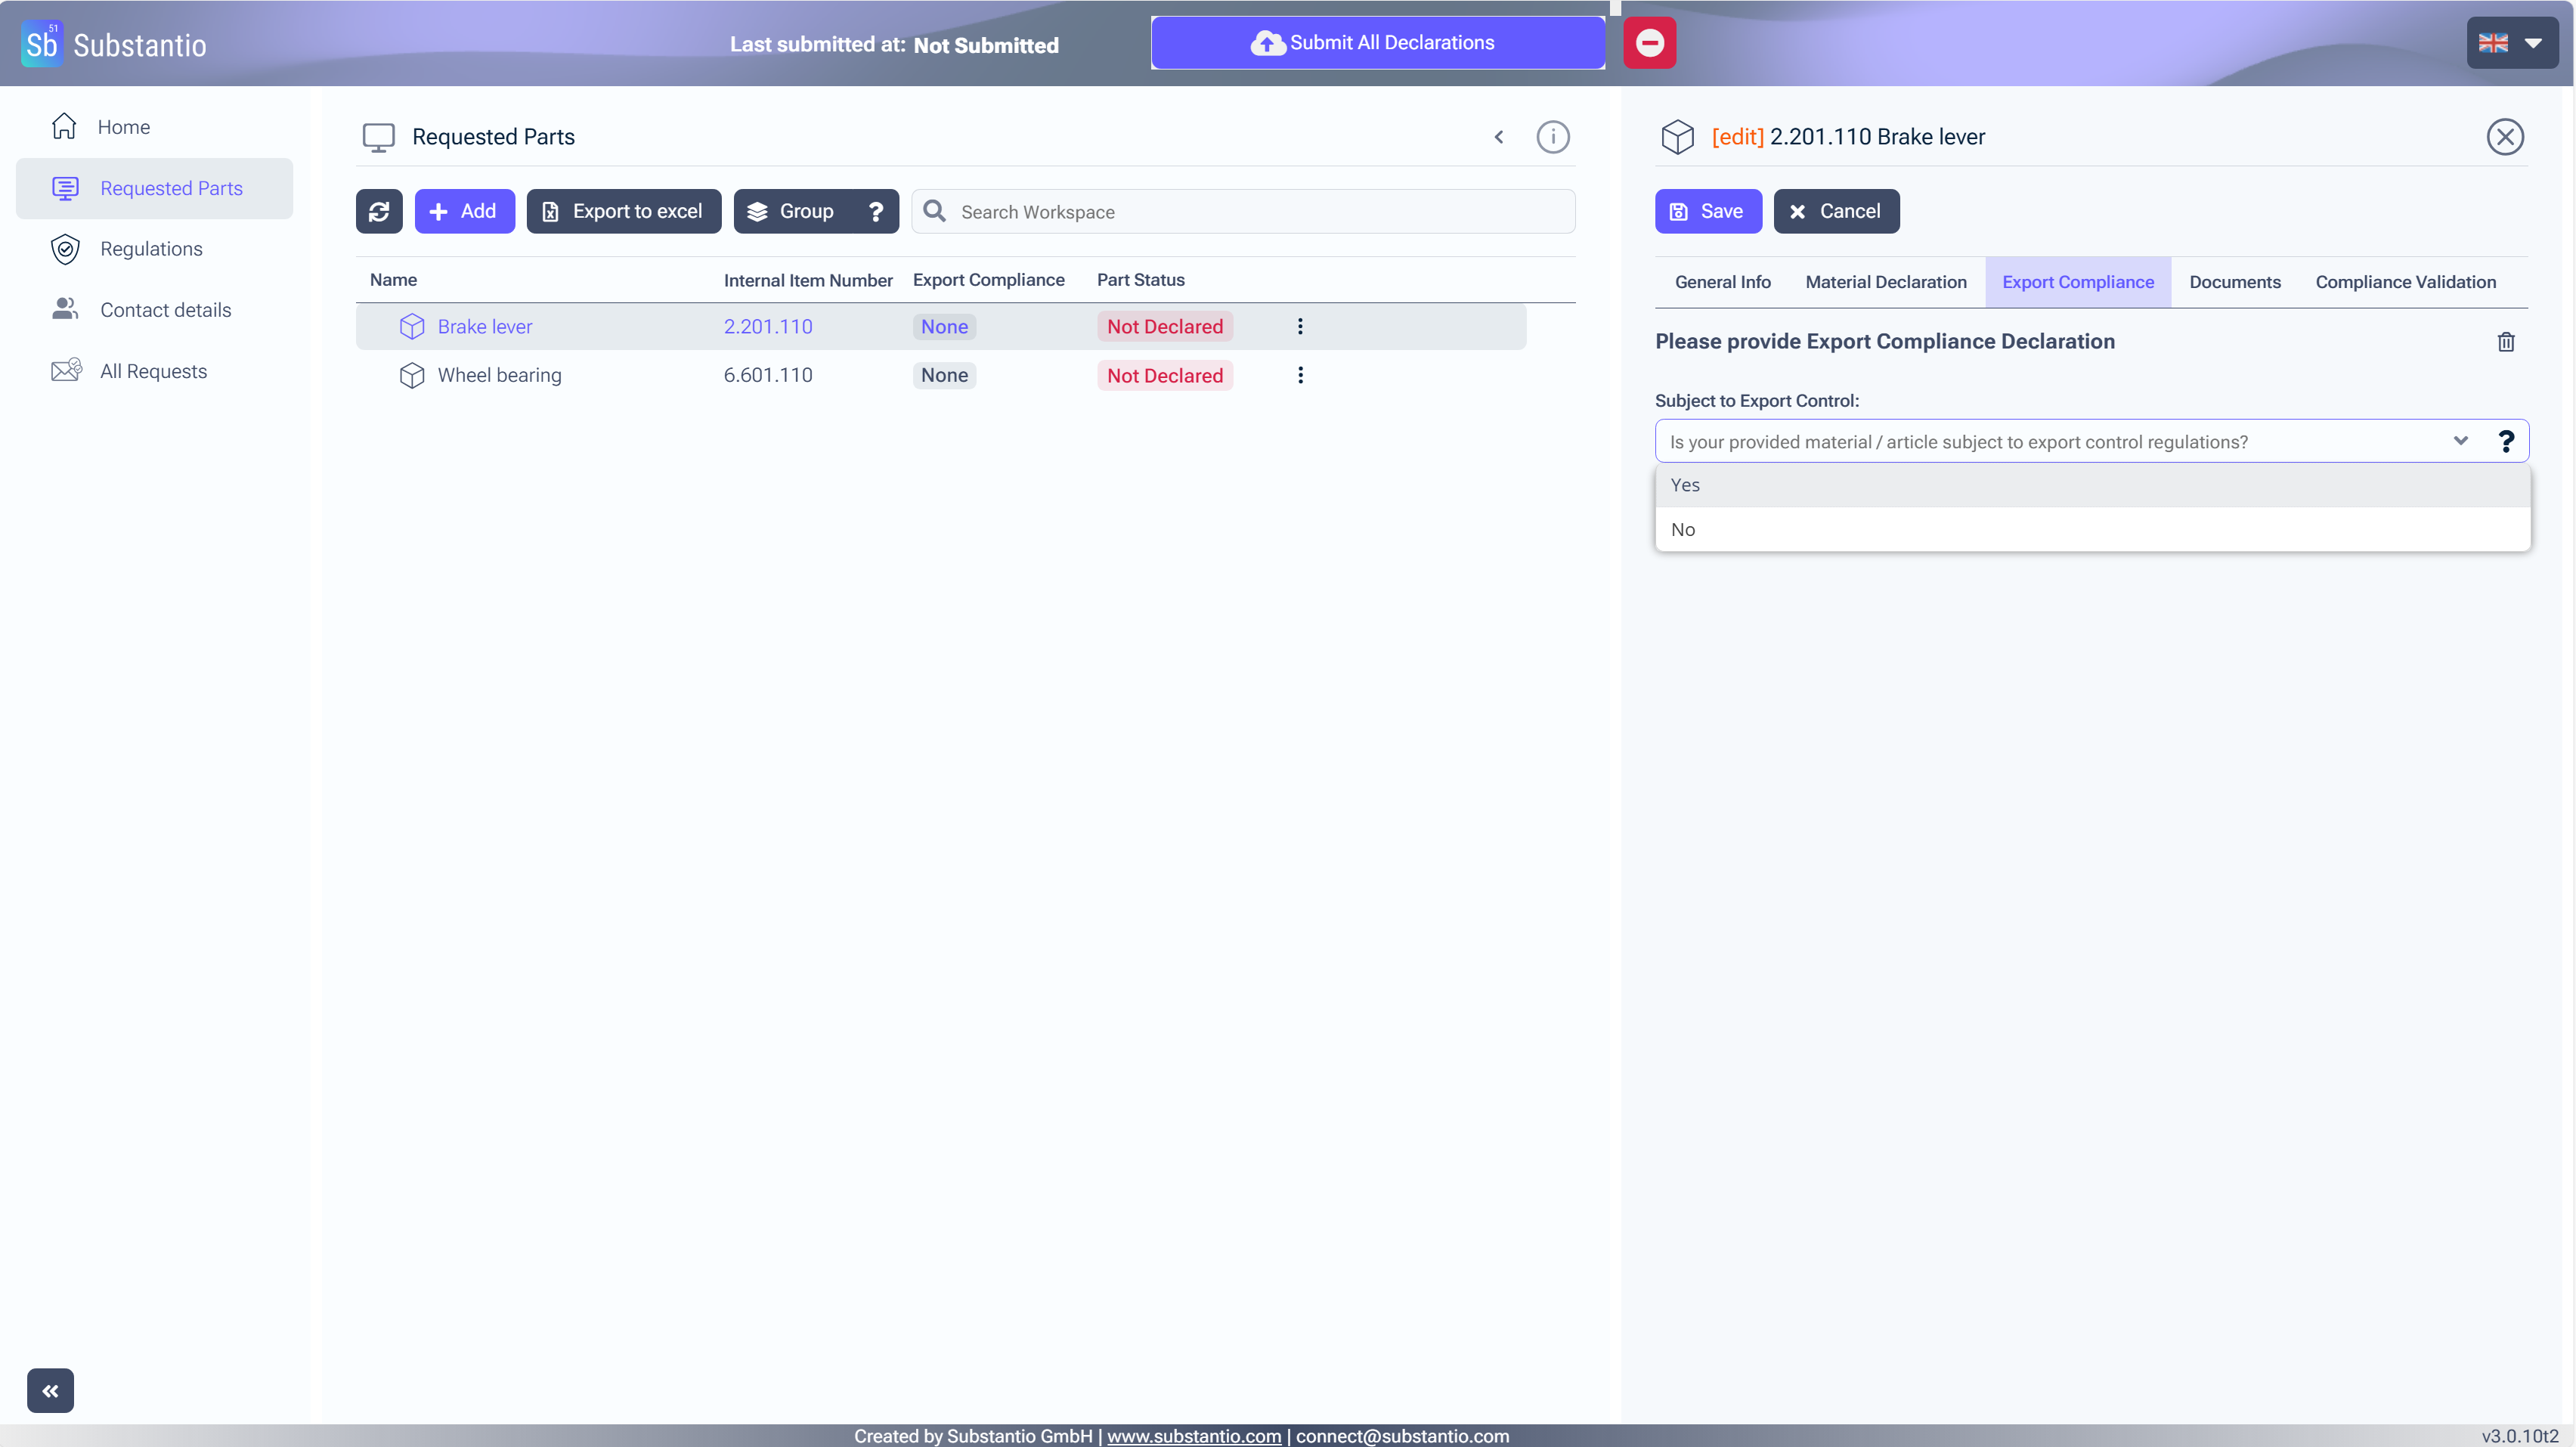Open the Brake lever row options menu
2576x1447 pixels.
pos(1300,326)
